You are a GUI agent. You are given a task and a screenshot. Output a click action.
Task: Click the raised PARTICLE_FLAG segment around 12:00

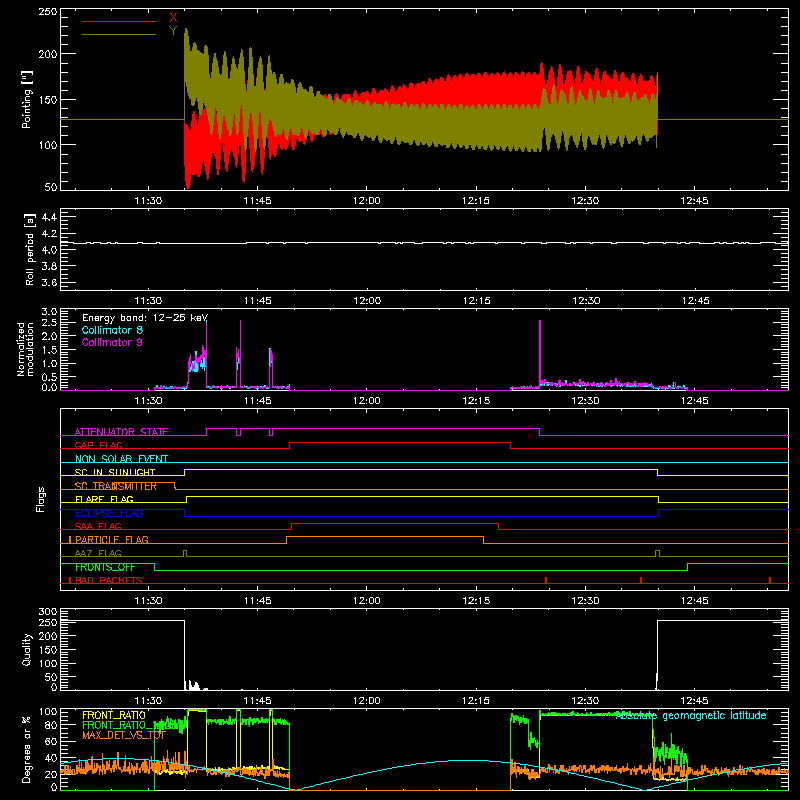[385, 537]
